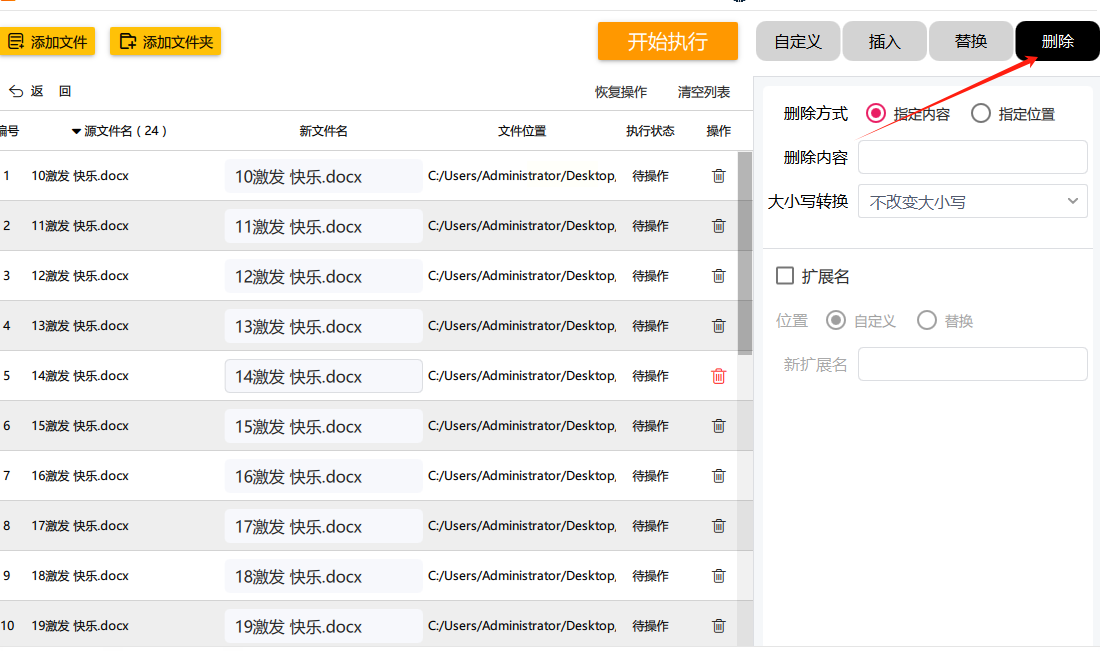
Task: Edit new filename field 14激发 快乐.docx
Action: (323, 376)
